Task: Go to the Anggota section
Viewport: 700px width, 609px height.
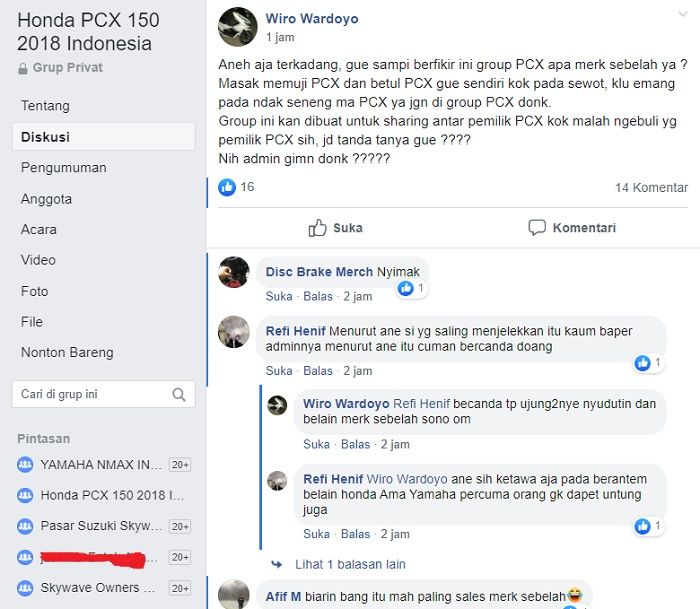Action: tap(46, 199)
